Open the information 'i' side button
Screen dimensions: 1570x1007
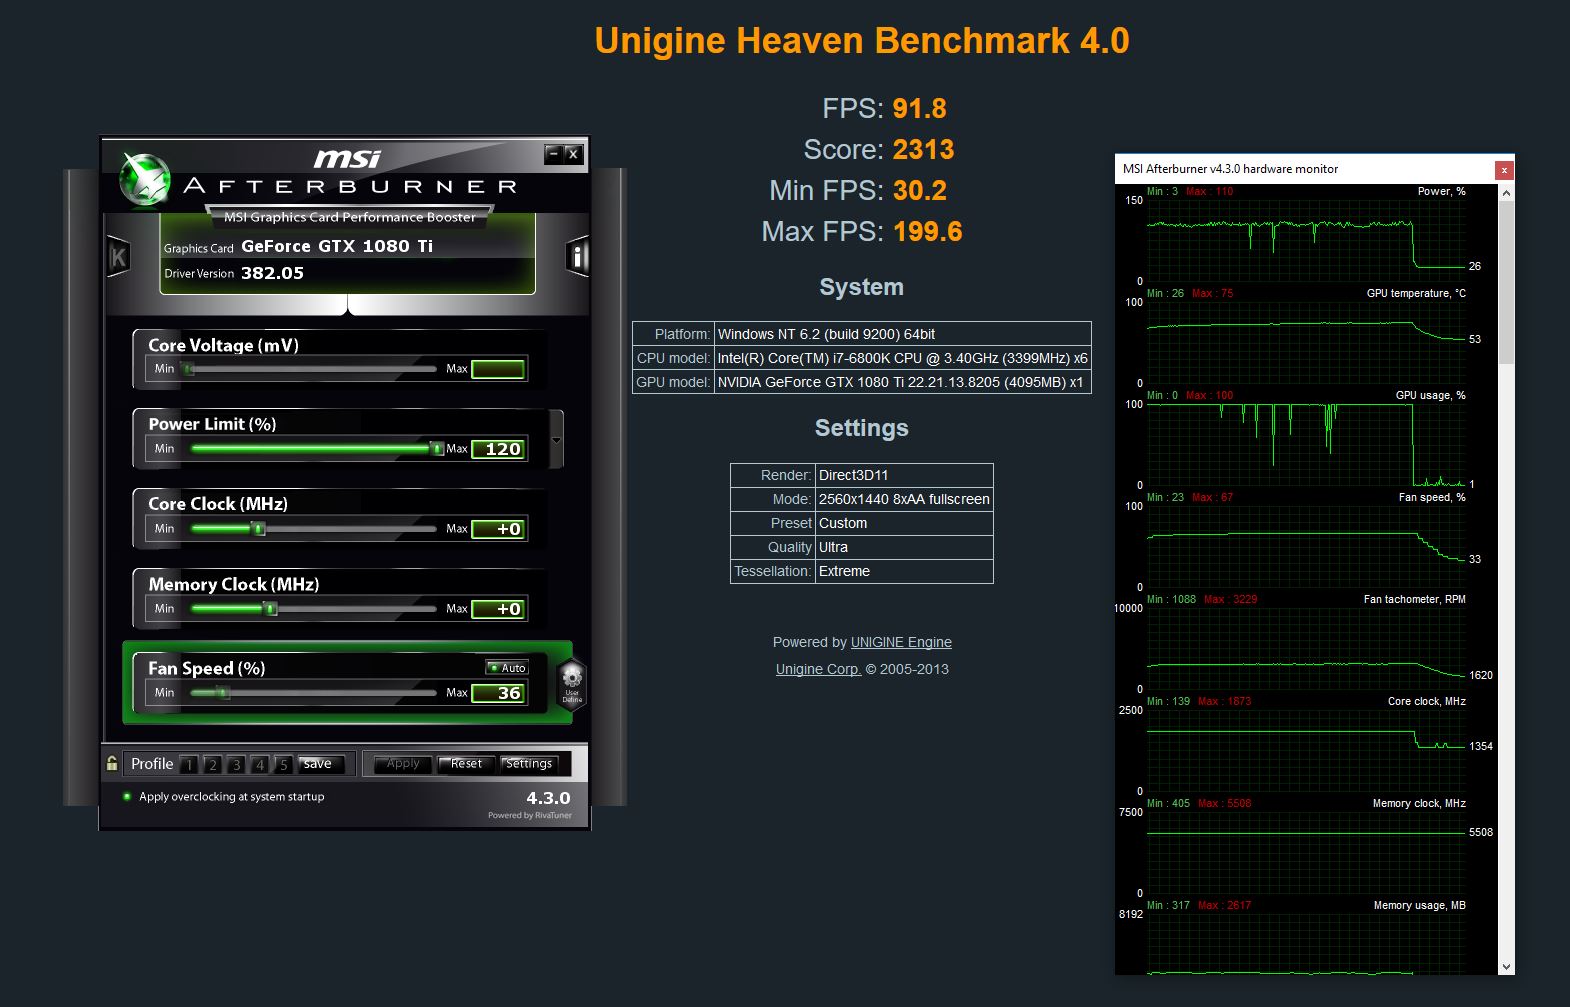point(577,257)
